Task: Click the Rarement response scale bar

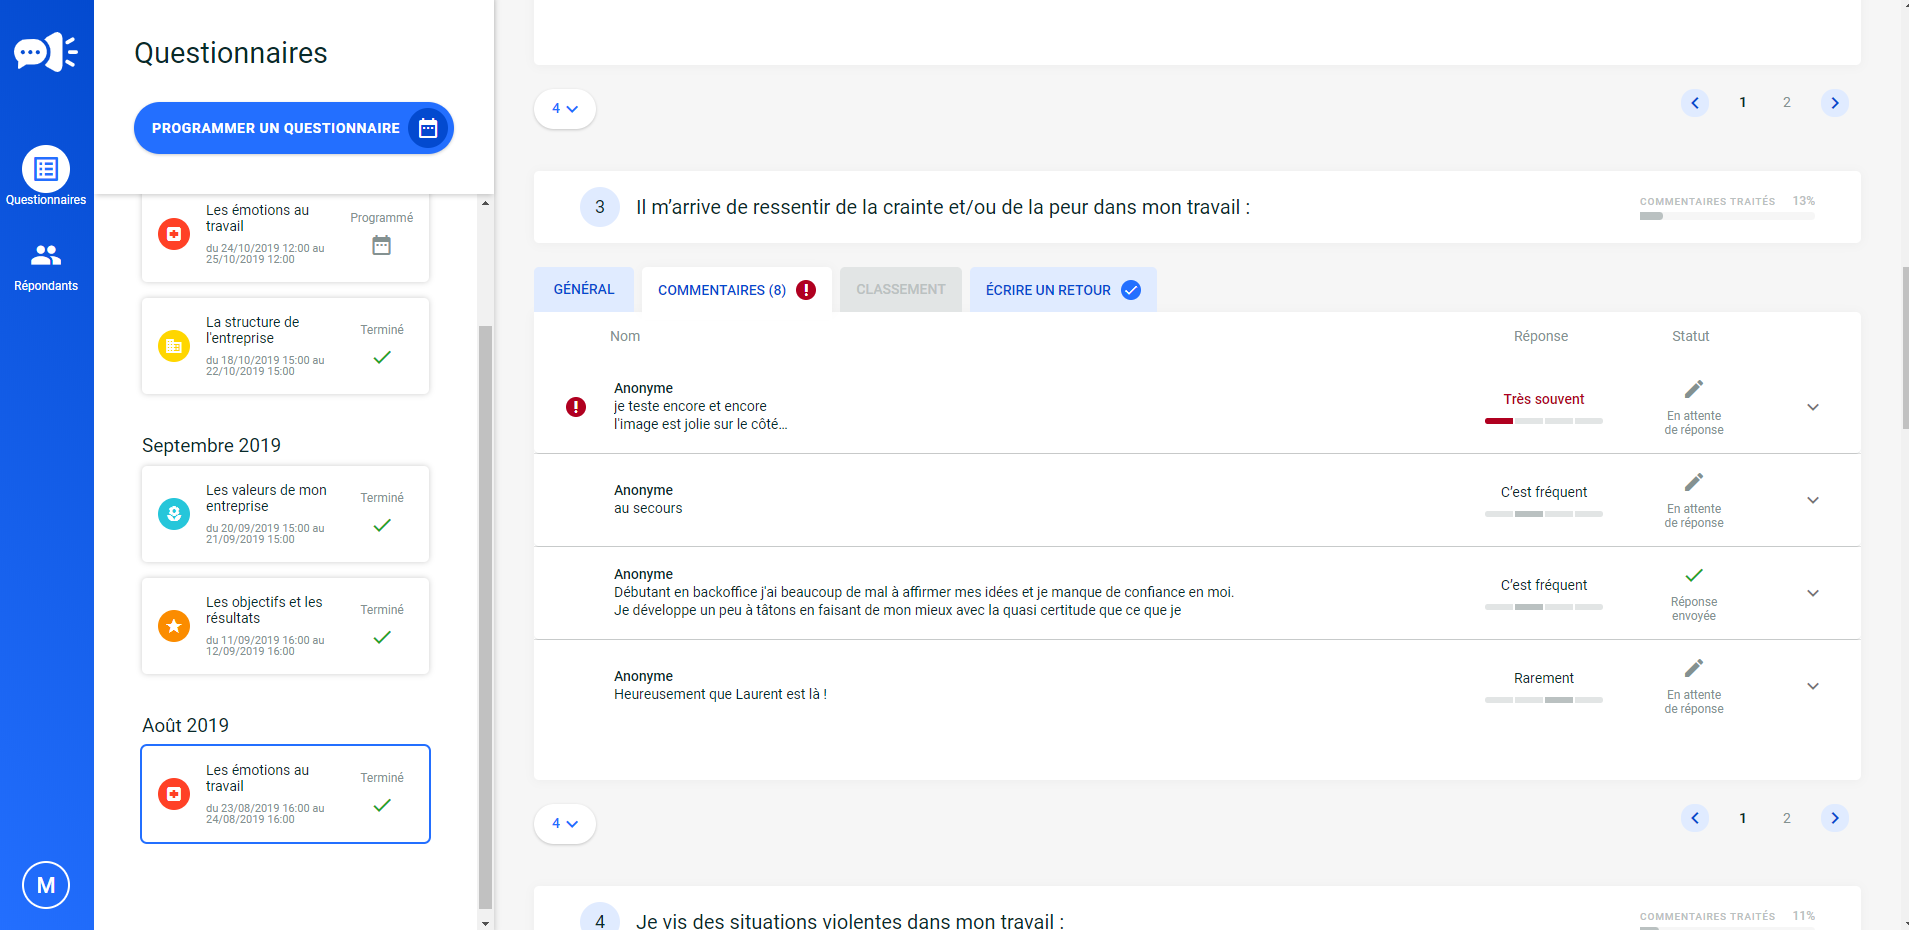Action: click(x=1544, y=700)
